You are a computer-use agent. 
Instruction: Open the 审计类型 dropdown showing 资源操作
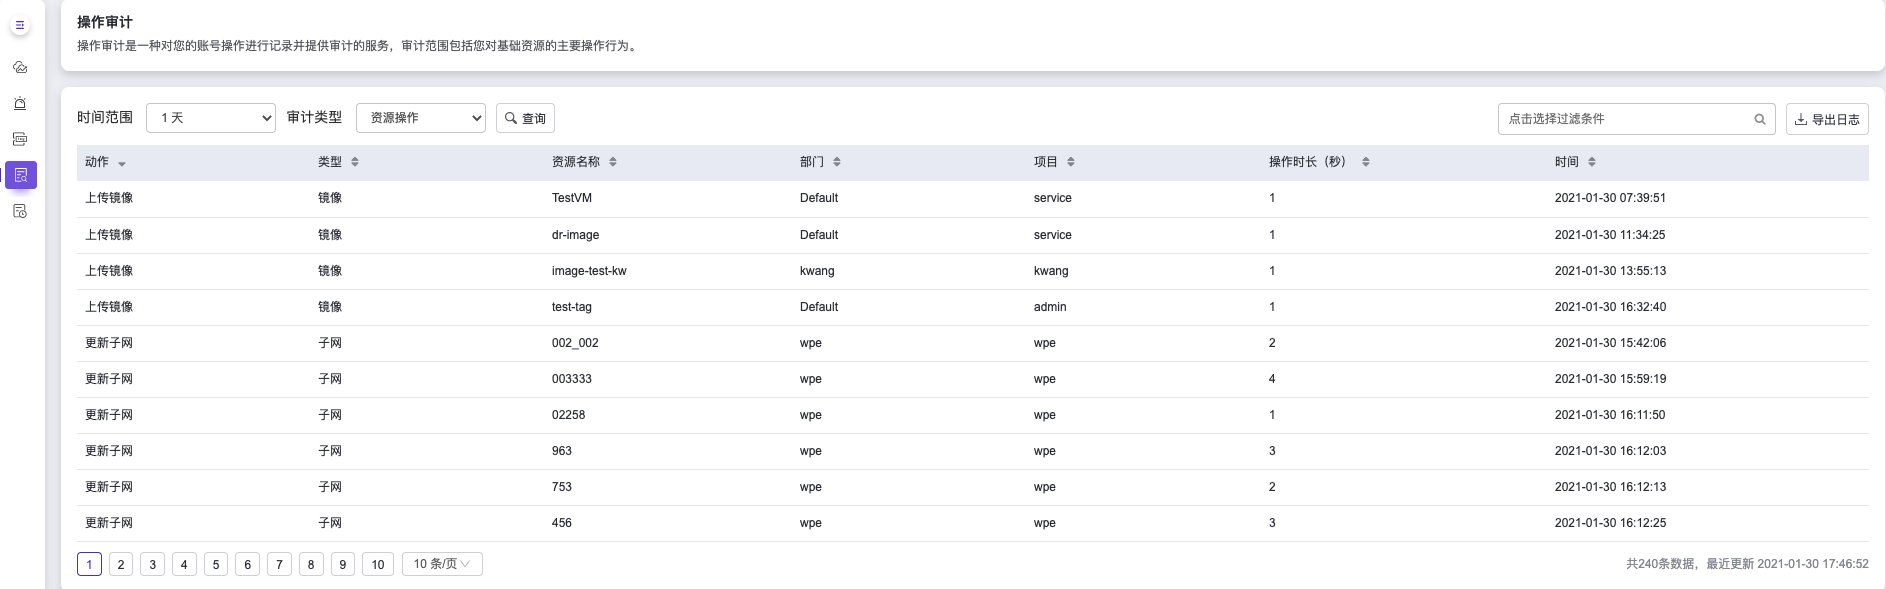click(x=421, y=118)
